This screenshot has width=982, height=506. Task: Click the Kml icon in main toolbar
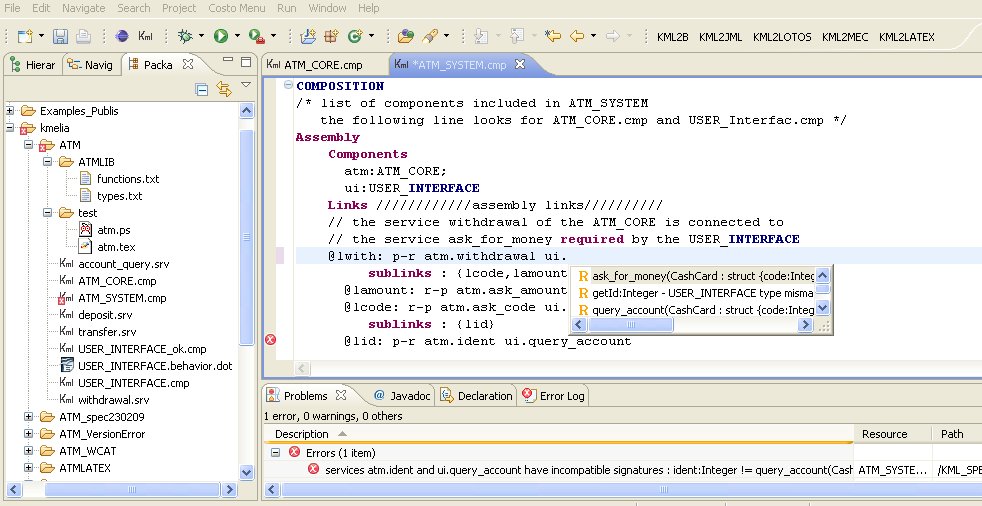pyautogui.click(x=146, y=37)
